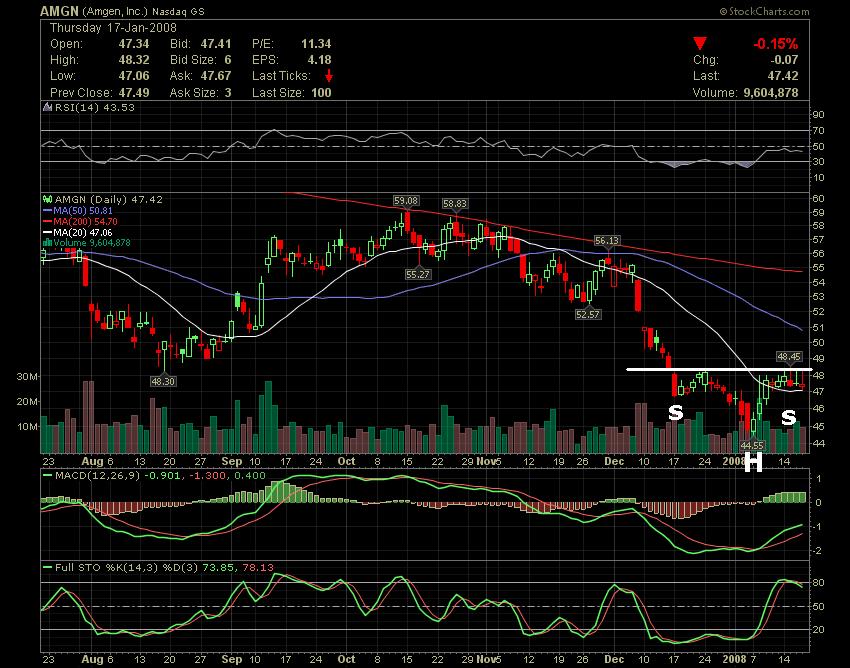Viewport: 850px width, 668px height.
Task: Click the Low value 47.06 in header
Action: click(x=134, y=76)
